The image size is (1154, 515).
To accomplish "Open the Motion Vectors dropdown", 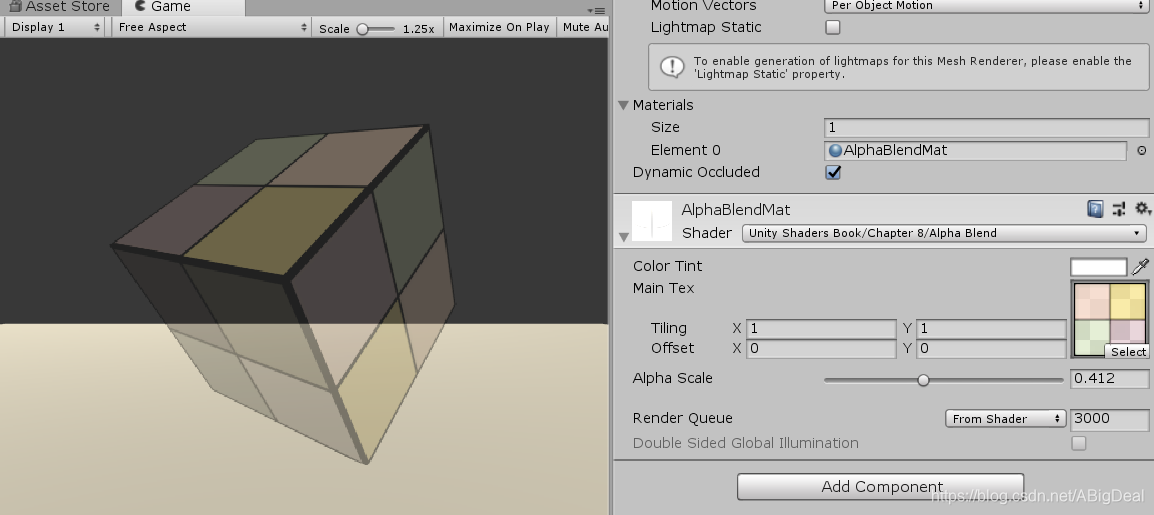I will coord(985,6).
